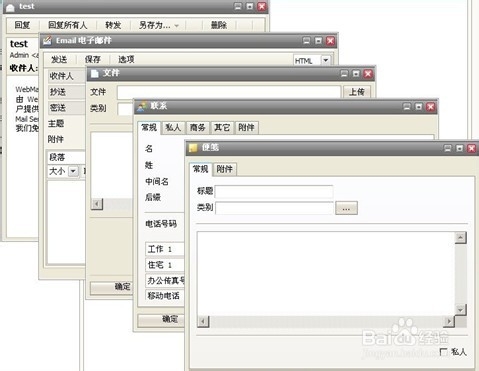Close the Contact (联系) window

pos(431,107)
